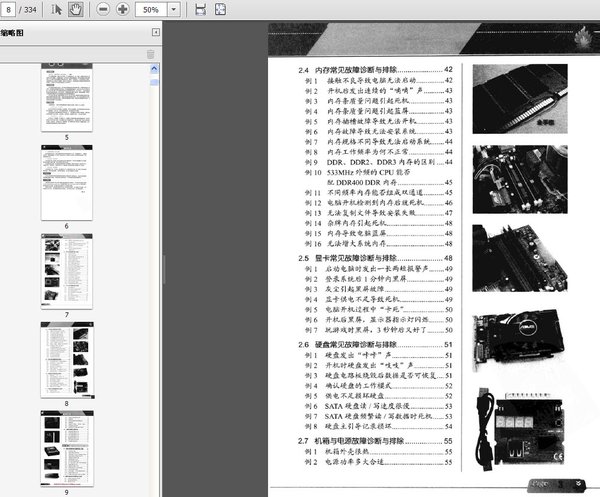Click the 50% zoom level field
The height and width of the screenshot is (497, 600).
(151, 10)
